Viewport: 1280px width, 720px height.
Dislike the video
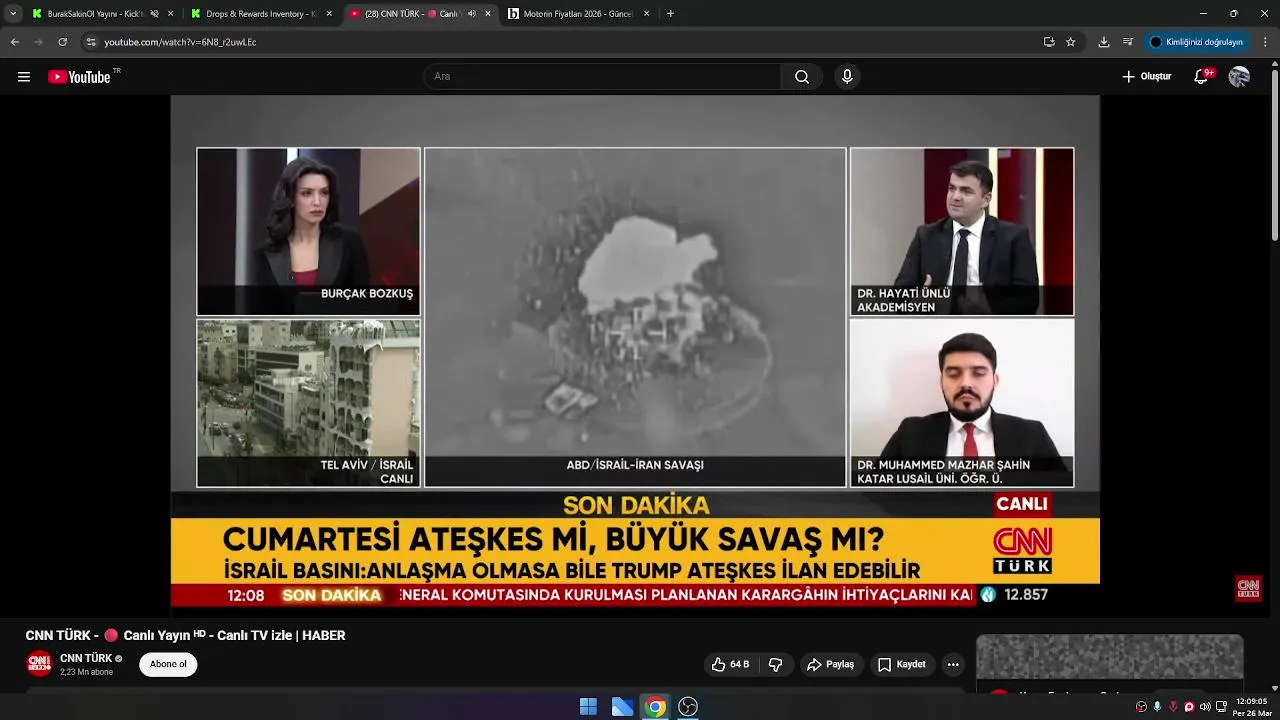[x=775, y=665]
